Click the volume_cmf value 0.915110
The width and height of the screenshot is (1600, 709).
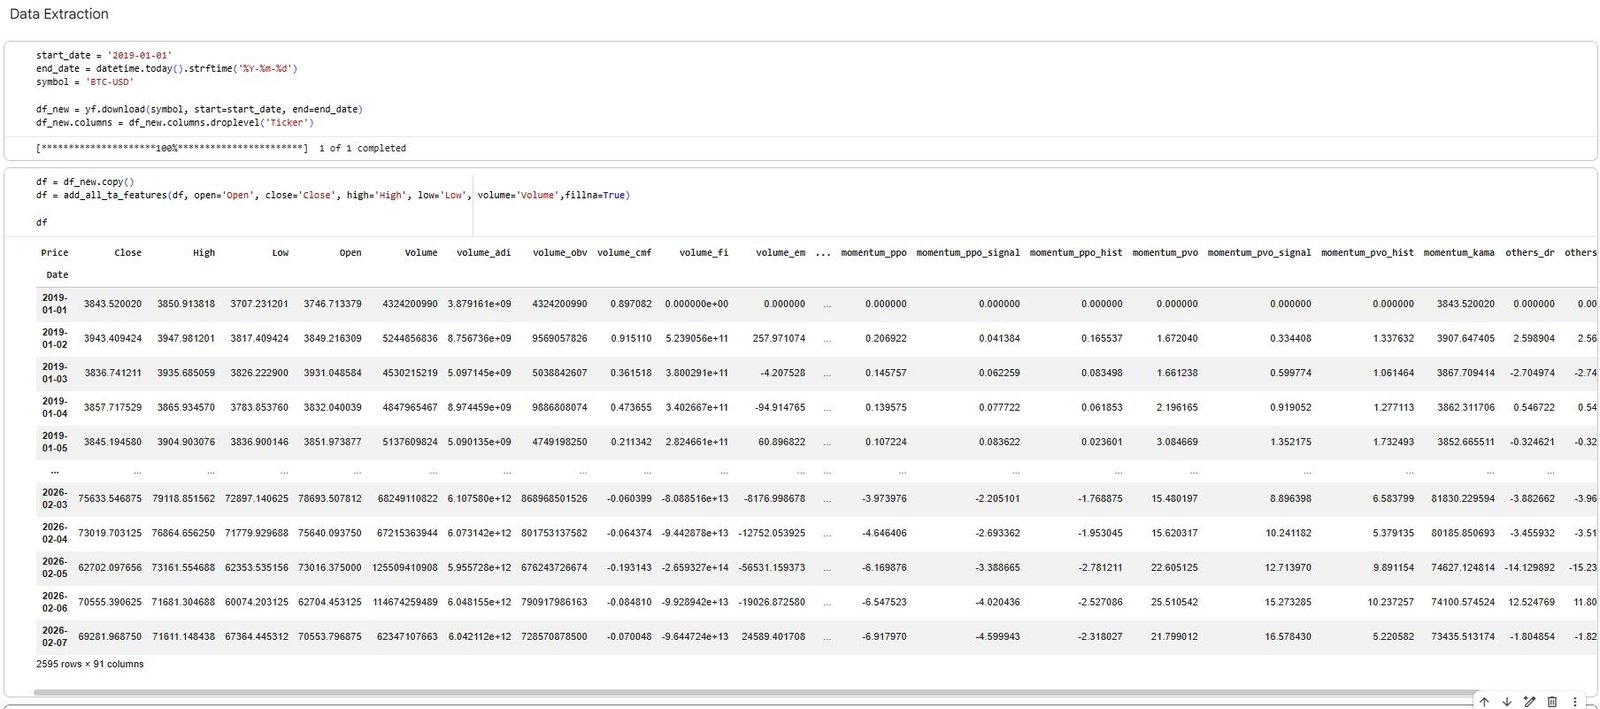coord(631,338)
